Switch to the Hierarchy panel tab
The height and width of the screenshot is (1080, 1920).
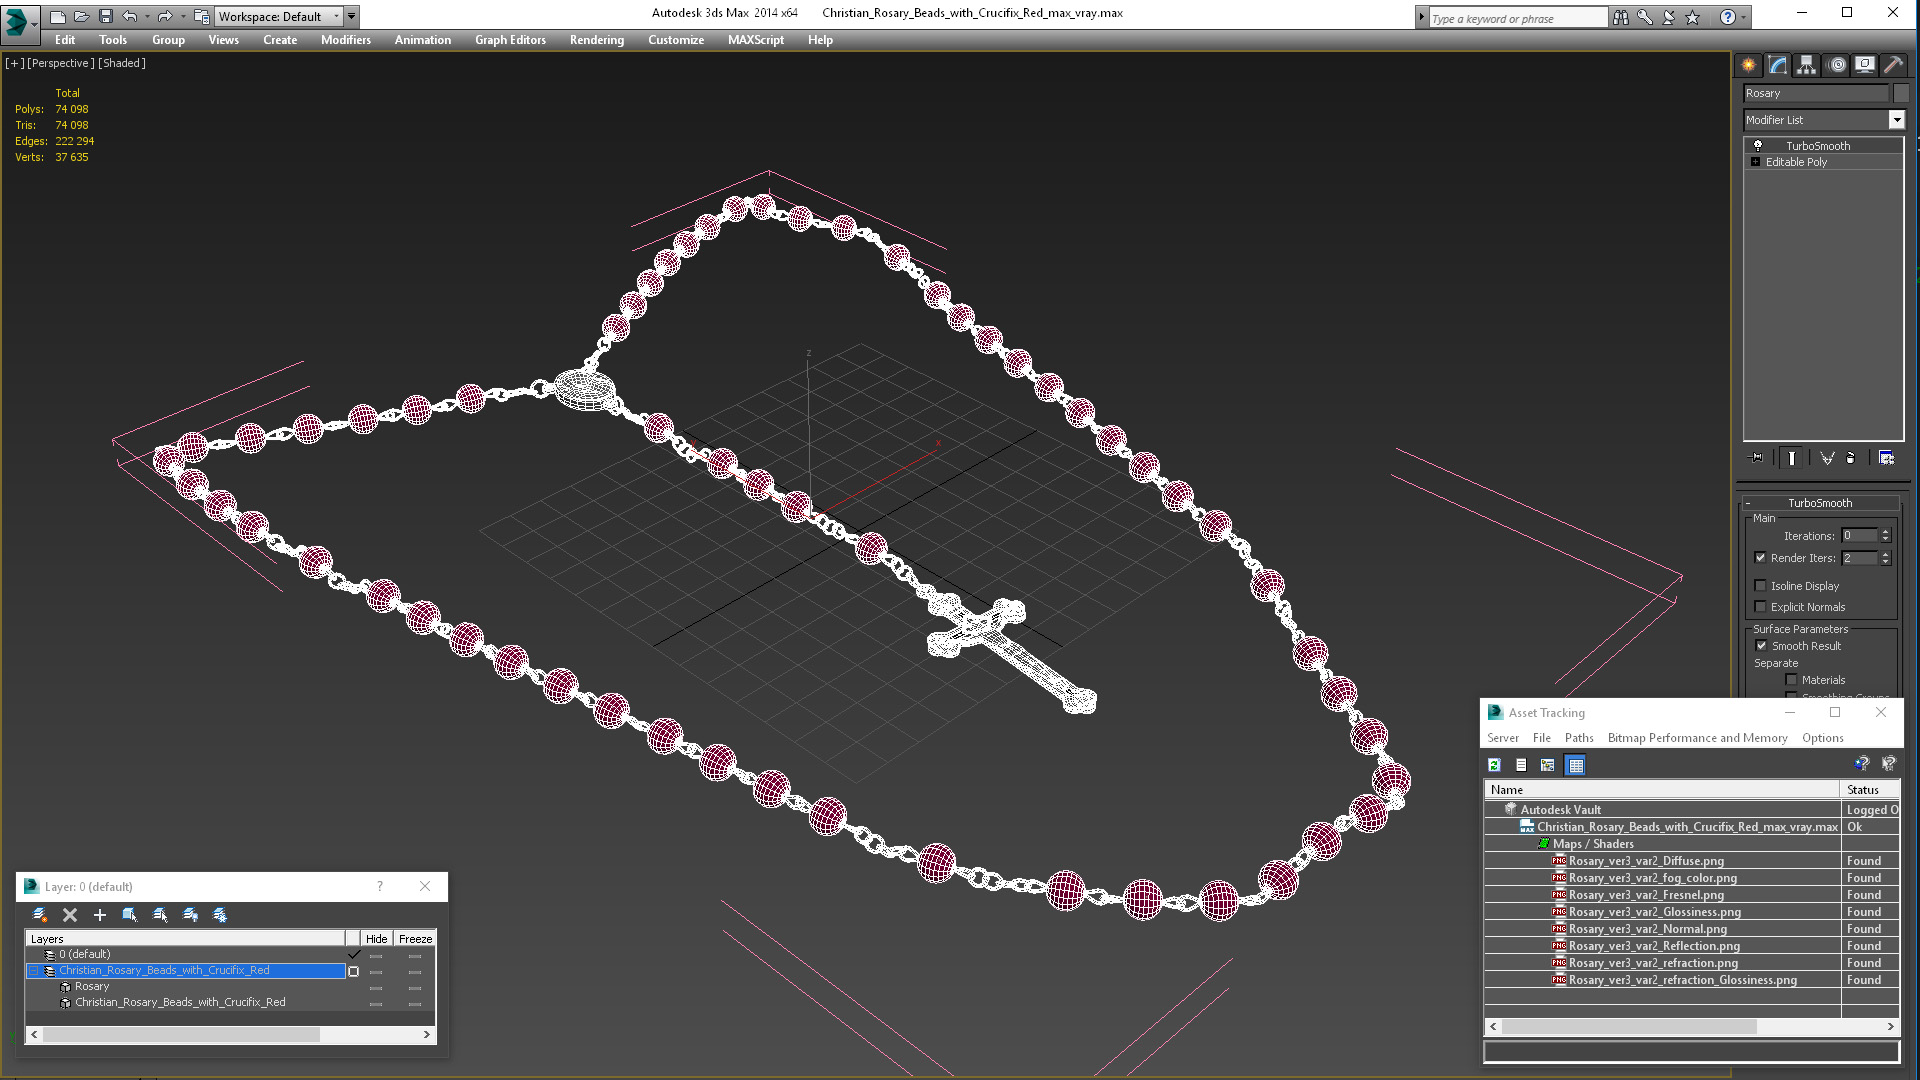coord(1806,65)
